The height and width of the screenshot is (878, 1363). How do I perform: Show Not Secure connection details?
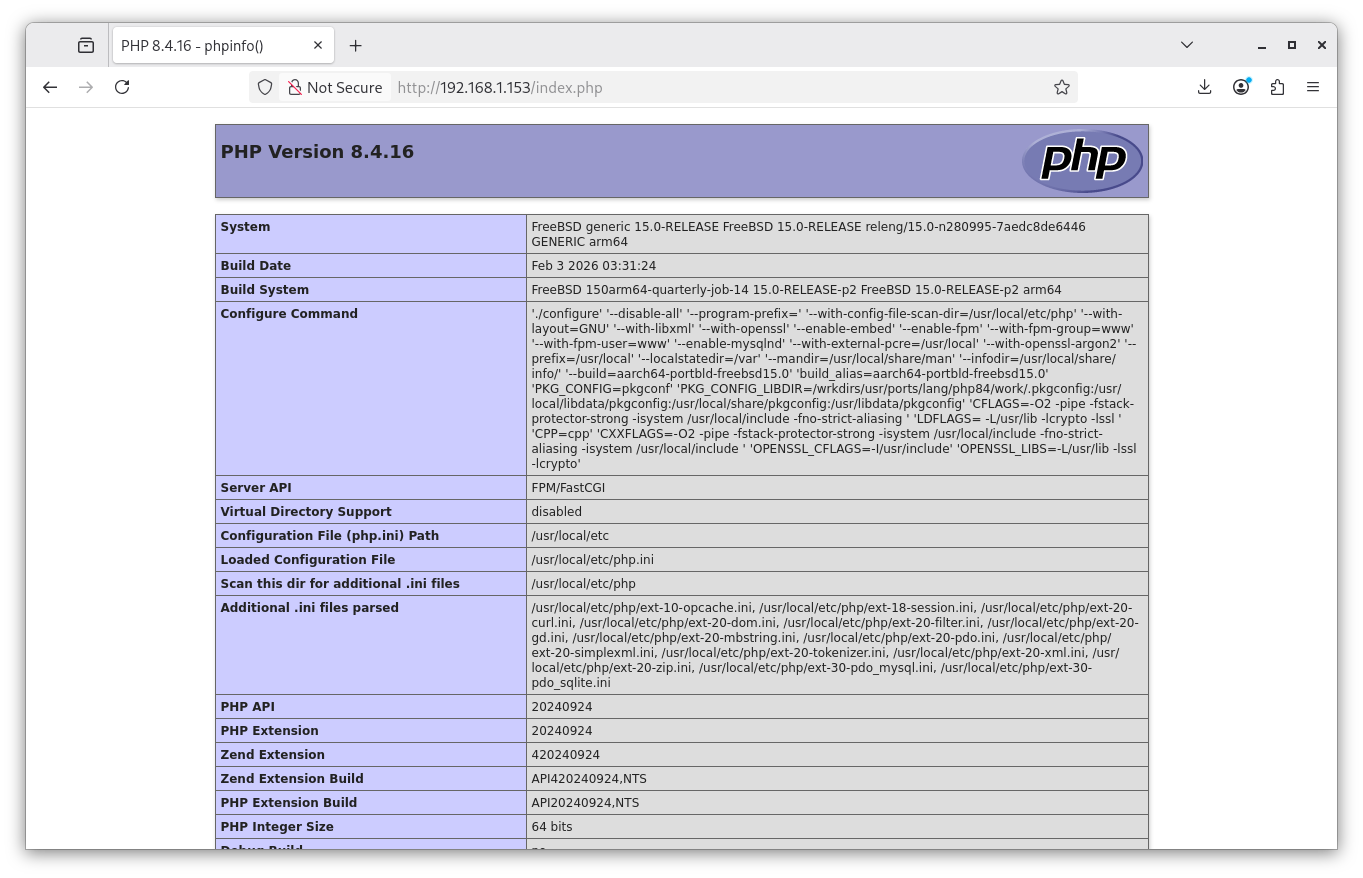click(x=335, y=87)
